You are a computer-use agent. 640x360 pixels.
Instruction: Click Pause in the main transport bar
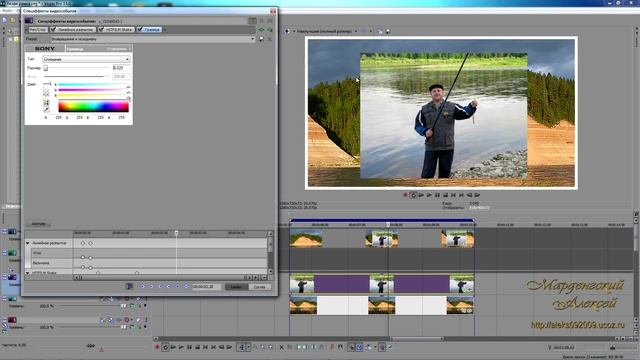[x=189, y=347]
